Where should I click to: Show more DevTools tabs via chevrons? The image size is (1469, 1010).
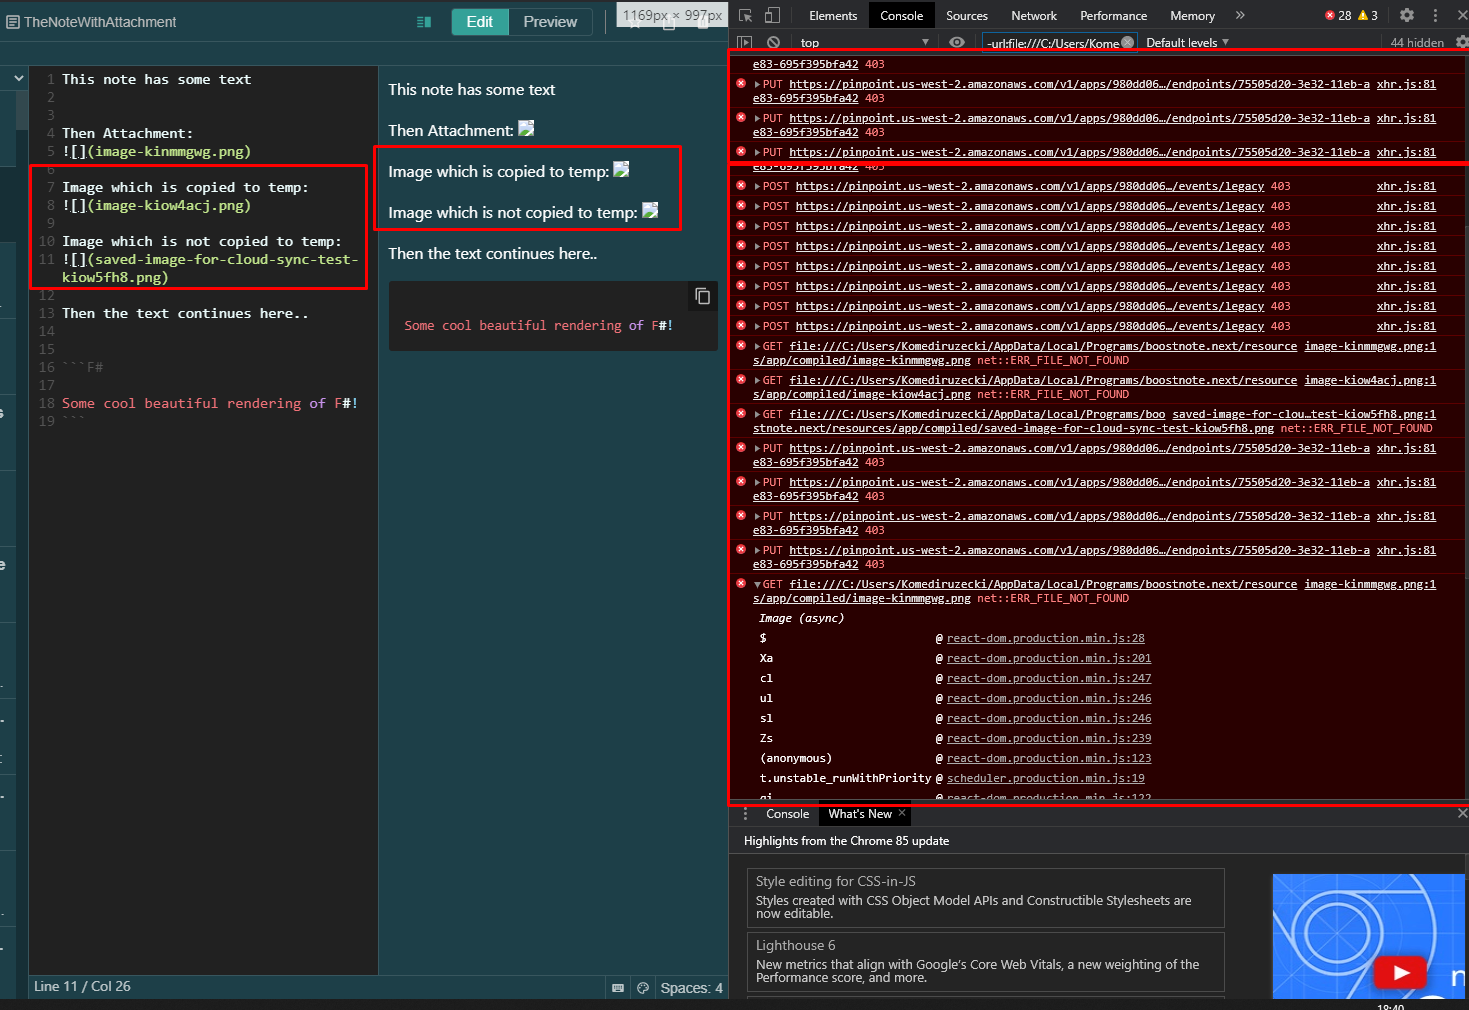click(1240, 15)
